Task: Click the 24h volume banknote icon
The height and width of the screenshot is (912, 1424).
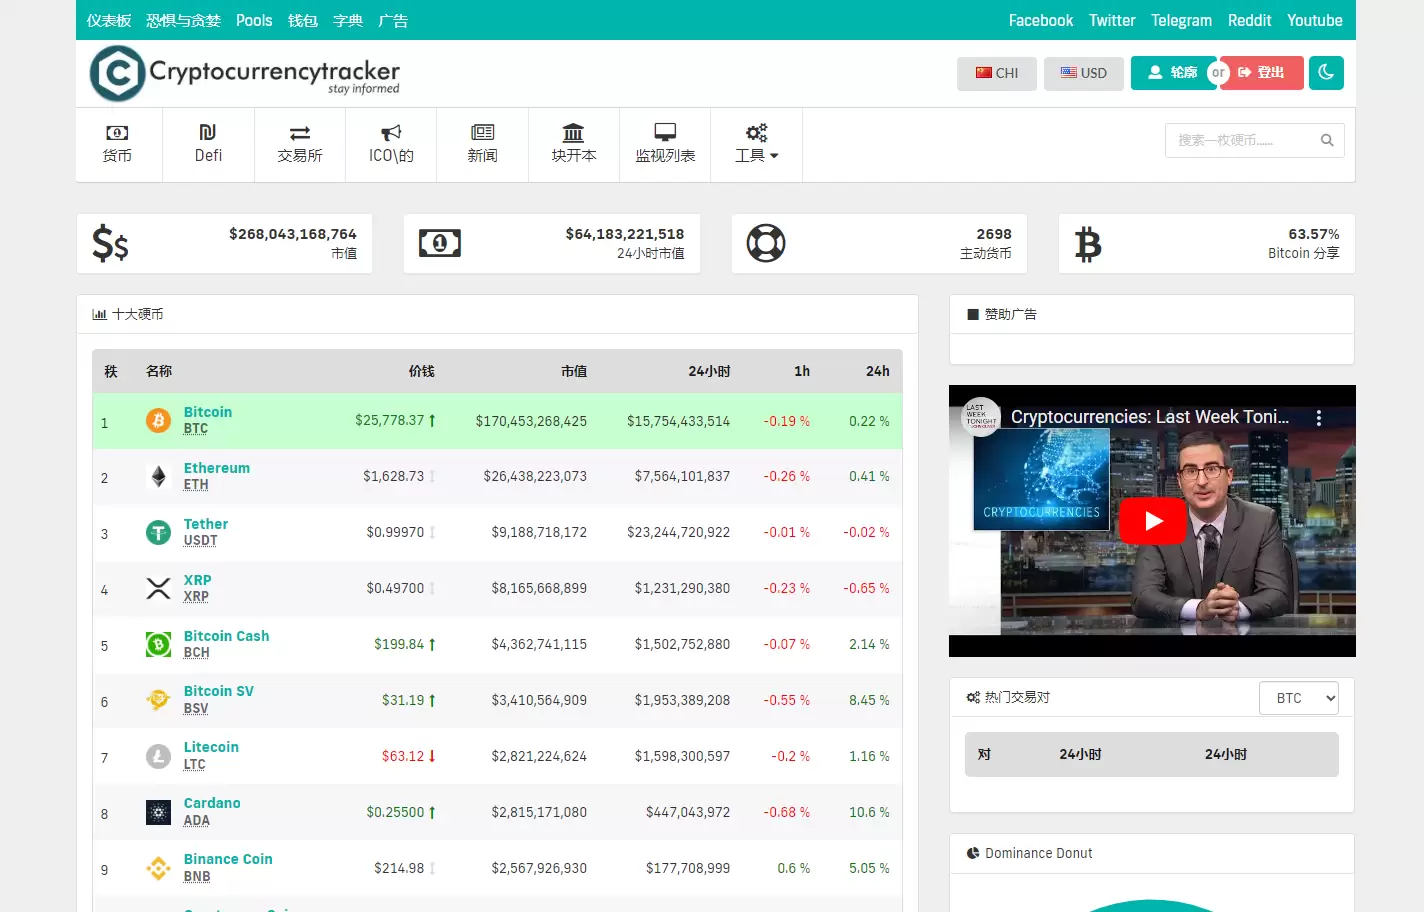Action: [x=440, y=243]
